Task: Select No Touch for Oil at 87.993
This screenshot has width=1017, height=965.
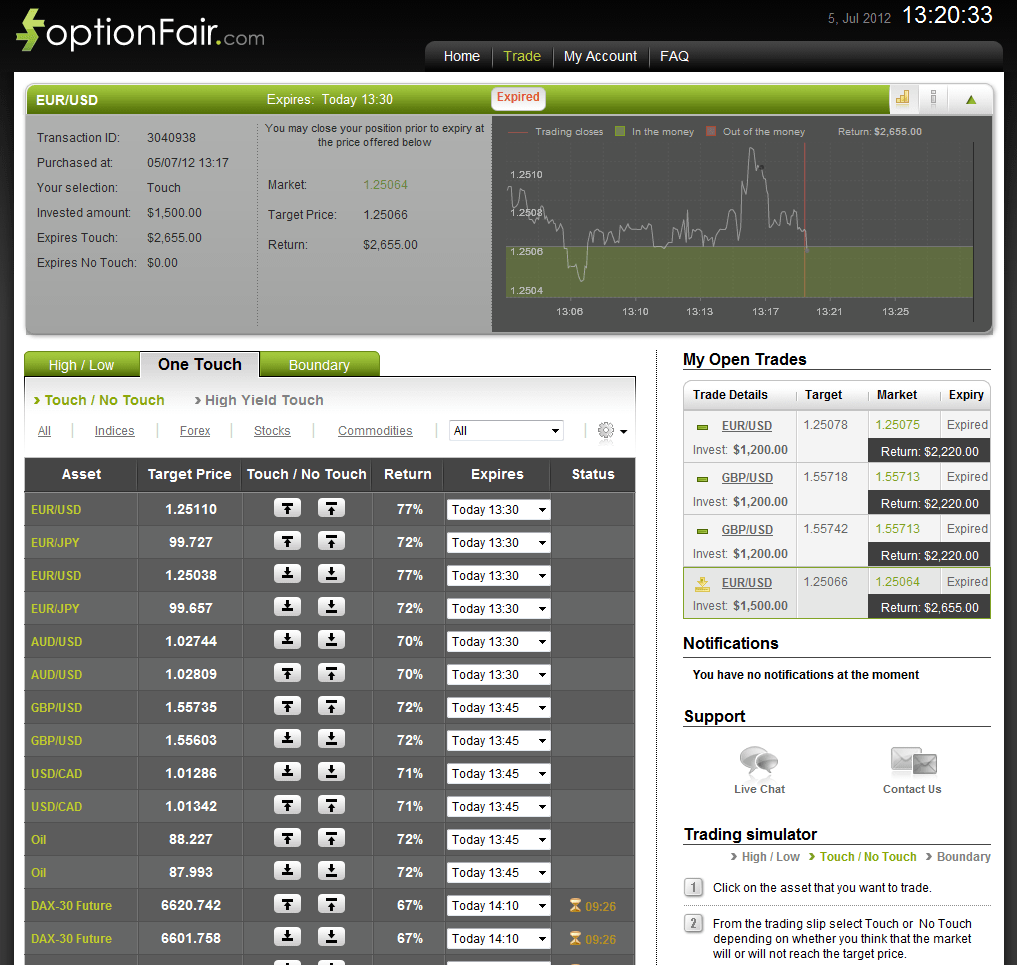Action: point(331,872)
